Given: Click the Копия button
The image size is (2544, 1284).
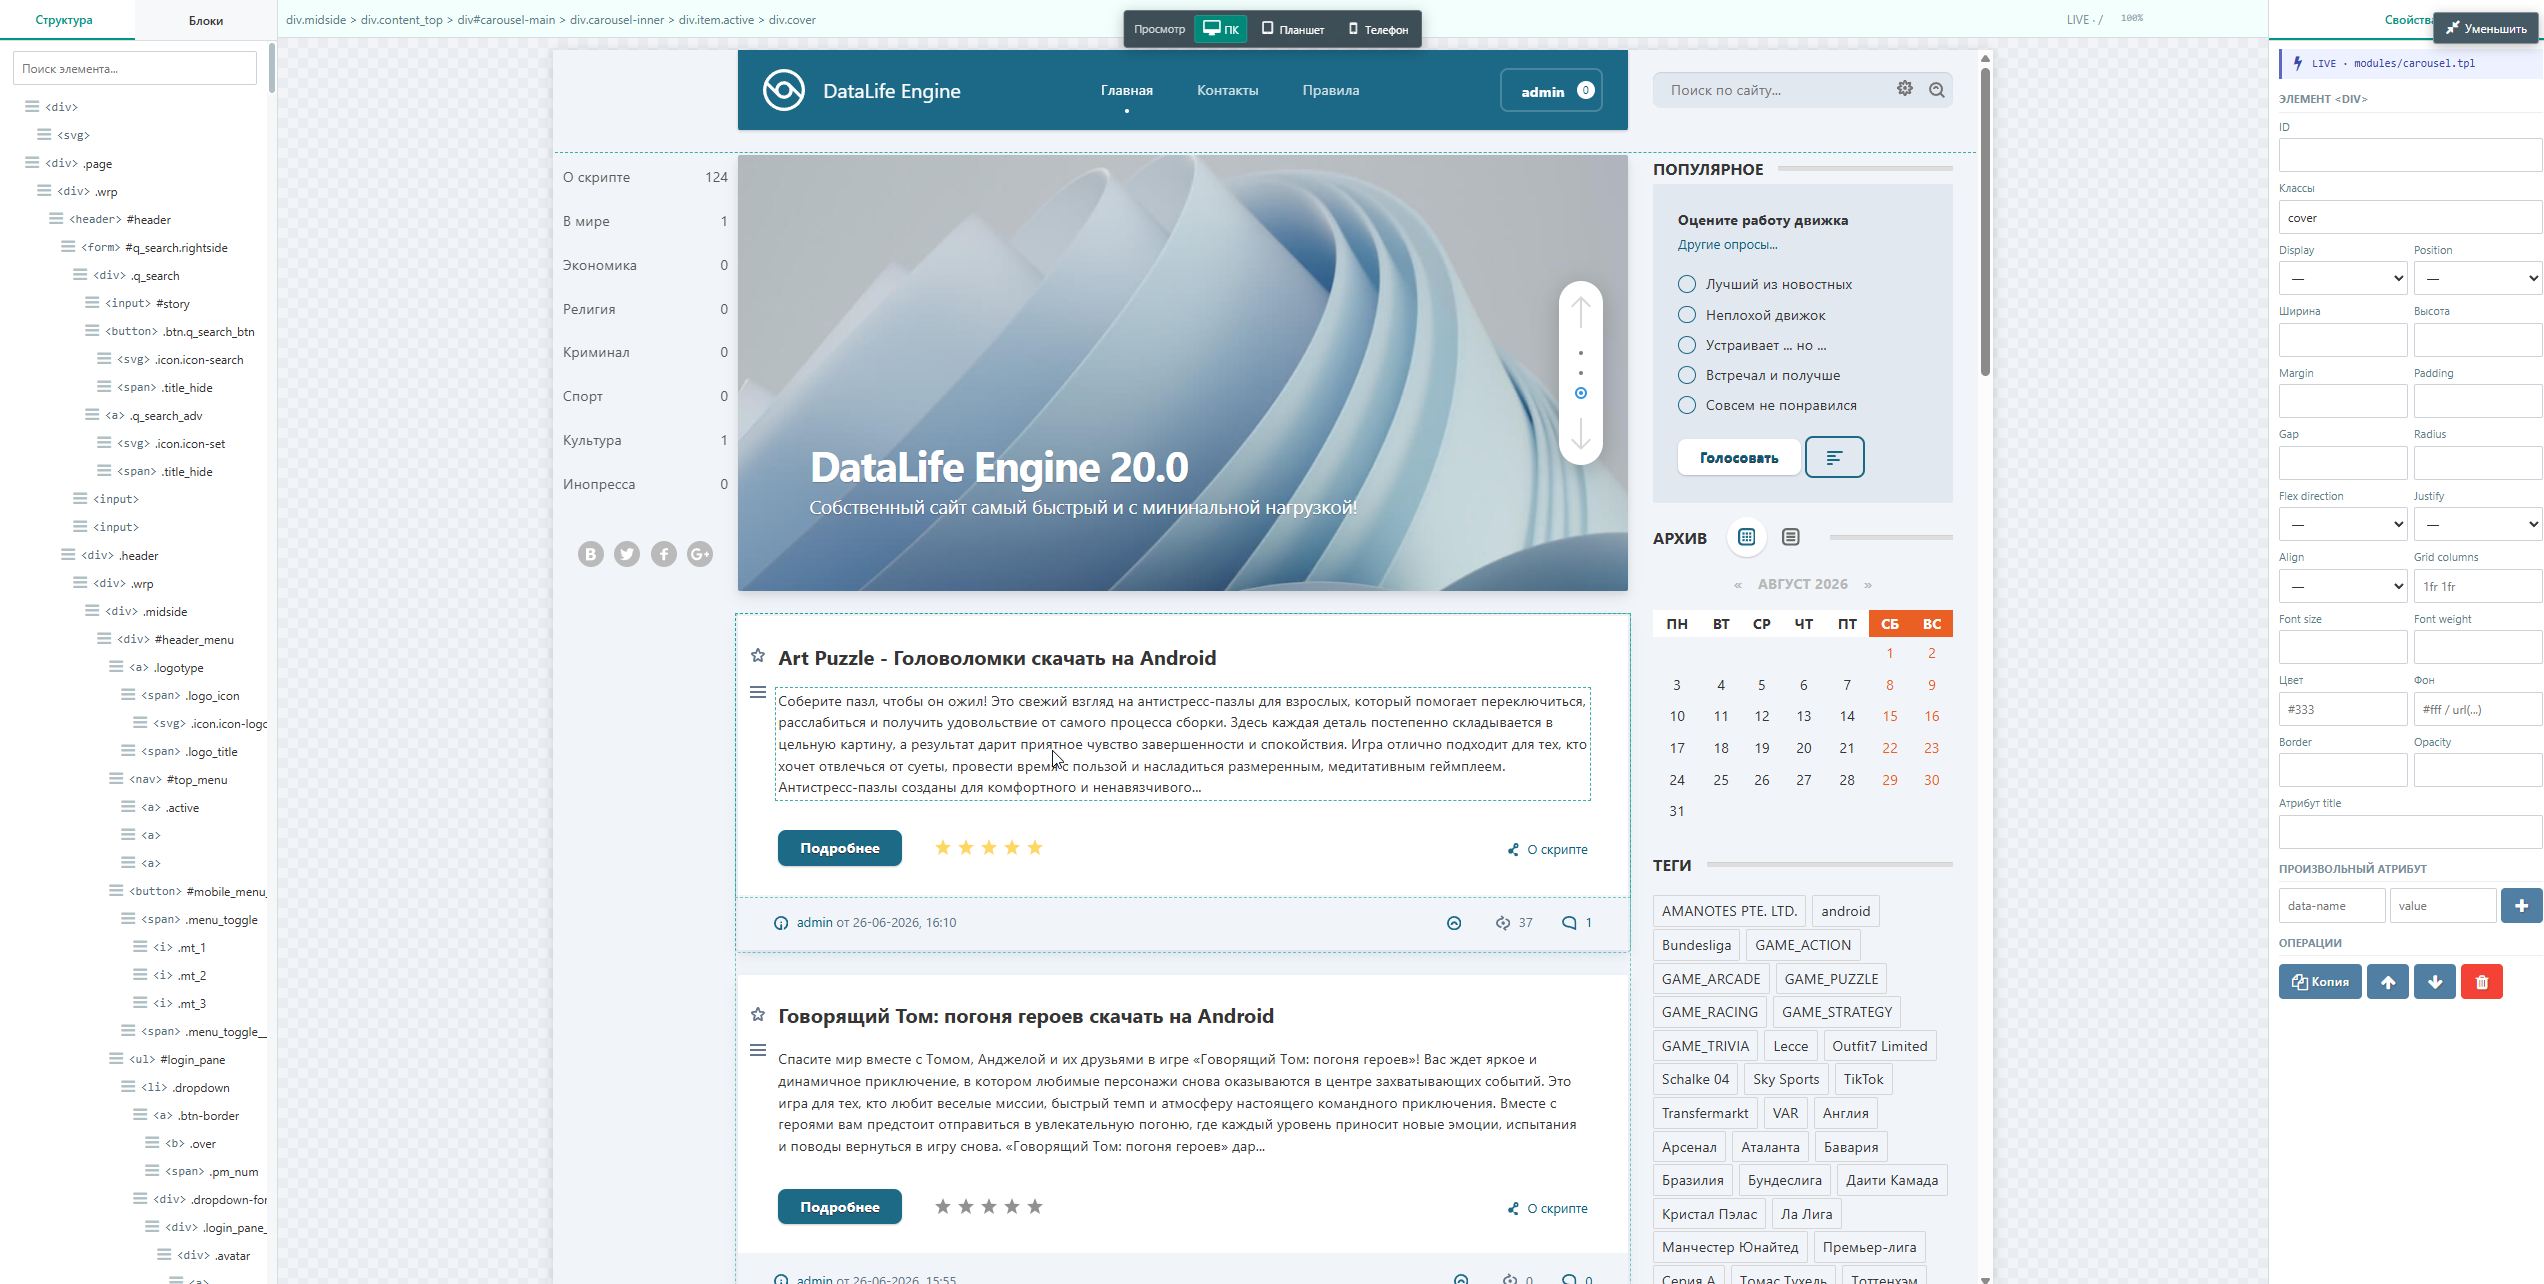Looking at the screenshot, I should coord(2320,982).
